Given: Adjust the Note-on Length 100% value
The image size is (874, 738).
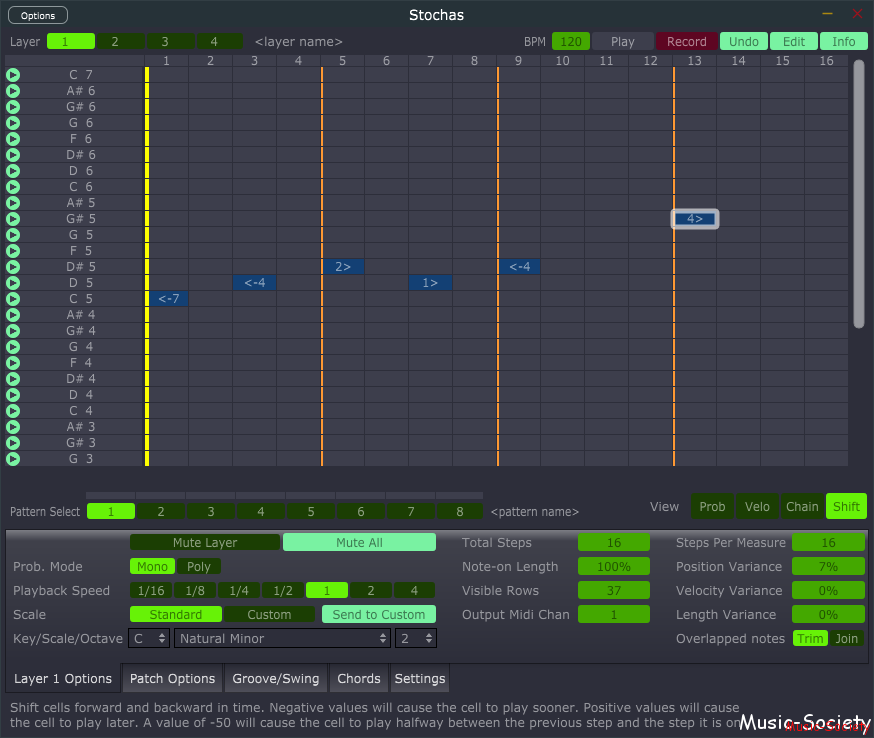Looking at the screenshot, I should [614, 567].
